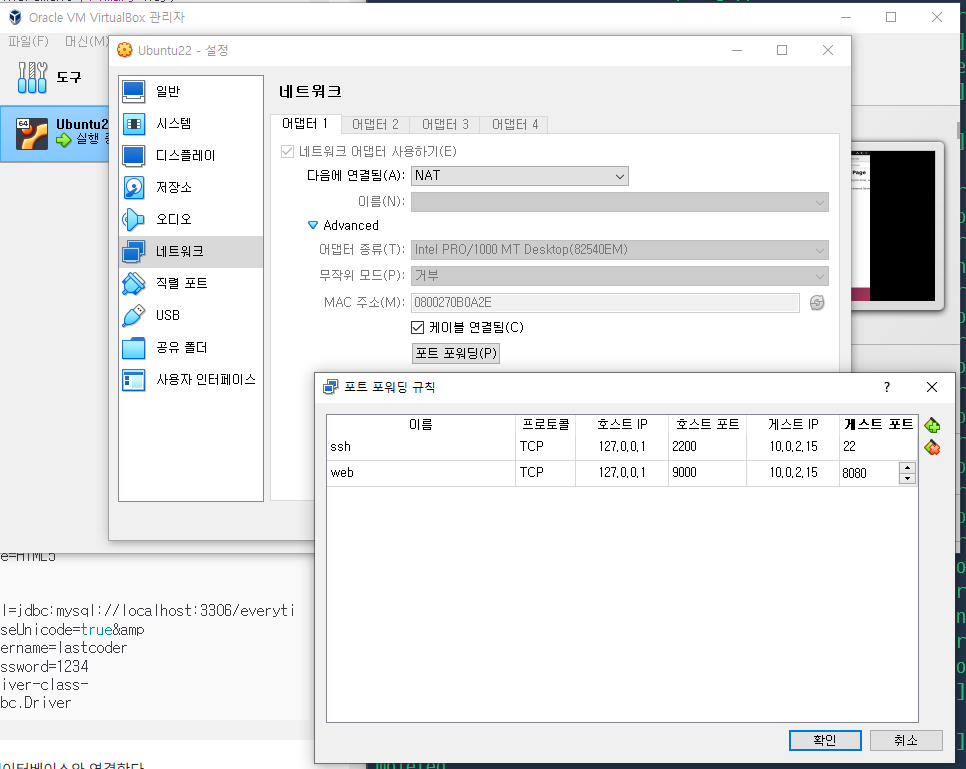966x769 pixels.
Task: Cancel with 취소 button
Action: pyautogui.click(x=906, y=740)
